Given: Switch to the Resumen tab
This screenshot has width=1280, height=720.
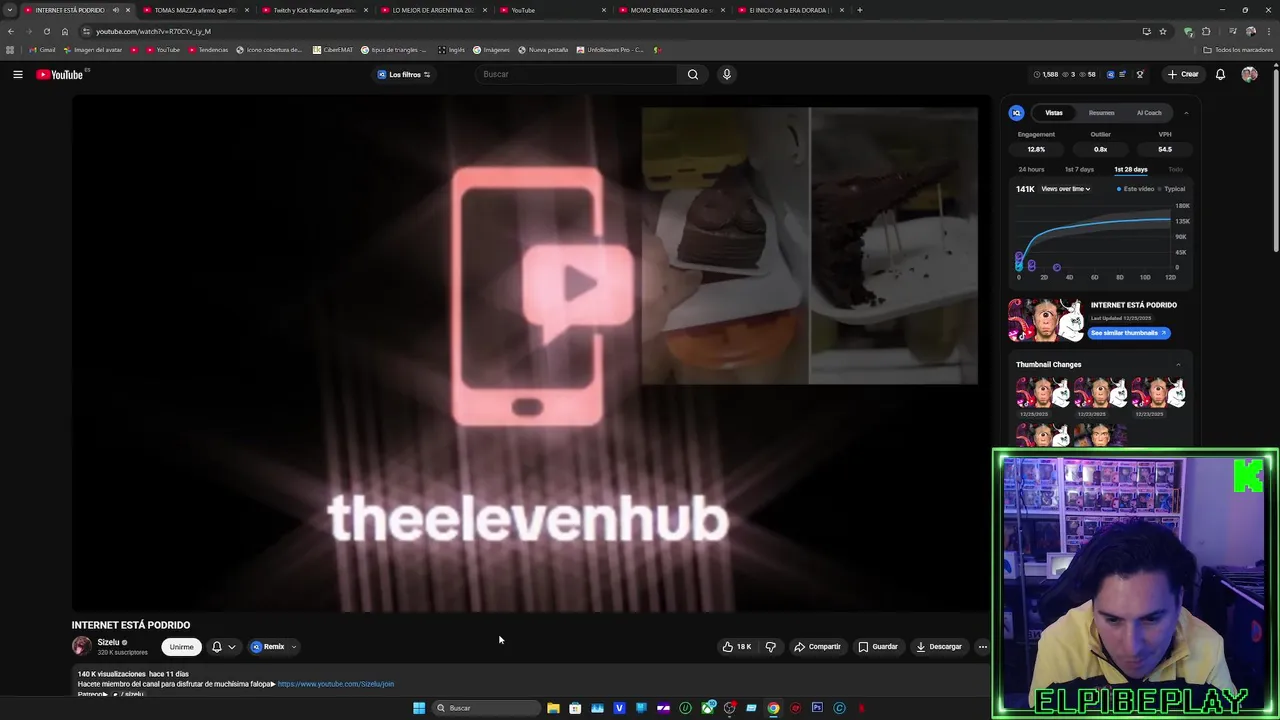Looking at the screenshot, I should (1102, 113).
